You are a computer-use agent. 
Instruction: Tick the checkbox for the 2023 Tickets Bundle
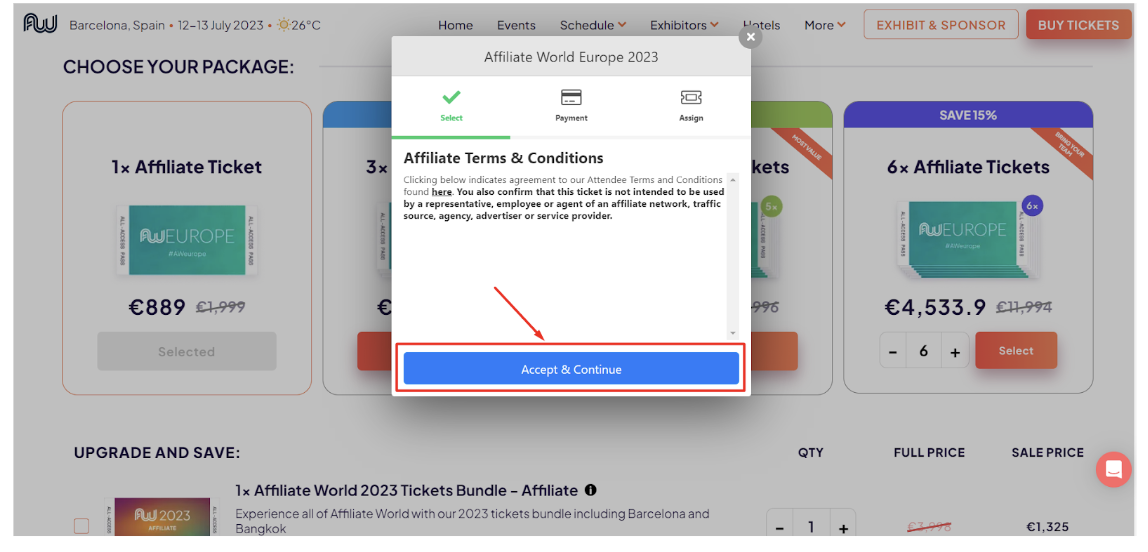click(81, 526)
